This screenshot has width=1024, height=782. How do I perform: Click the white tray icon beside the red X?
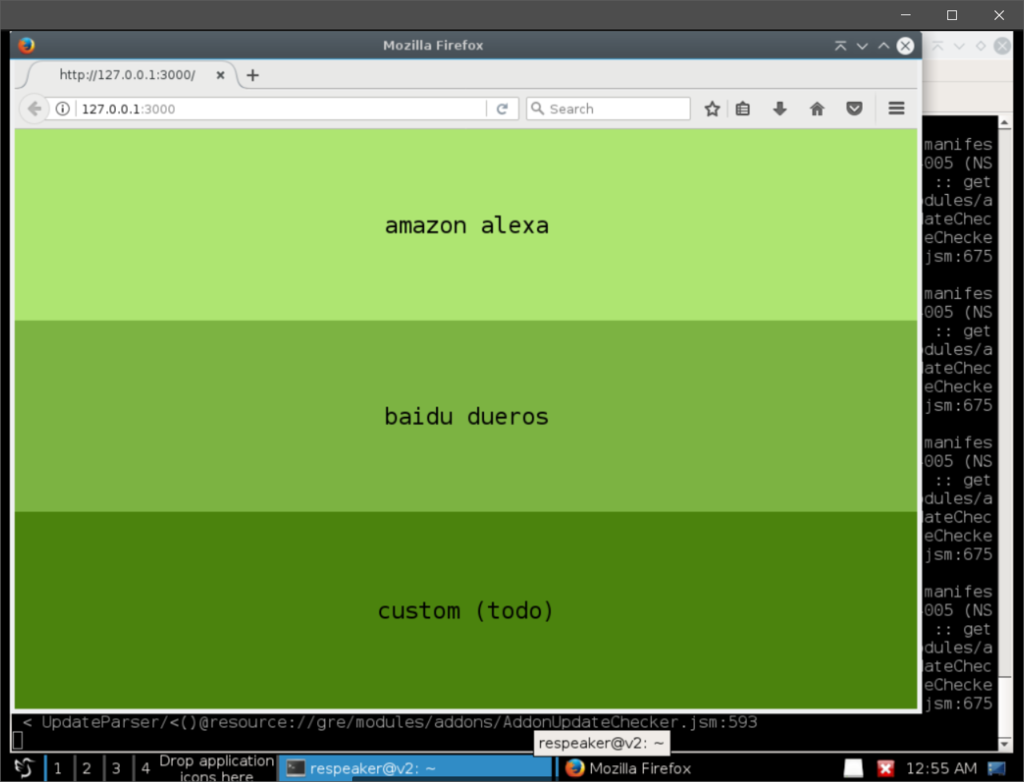click(854, 768)
